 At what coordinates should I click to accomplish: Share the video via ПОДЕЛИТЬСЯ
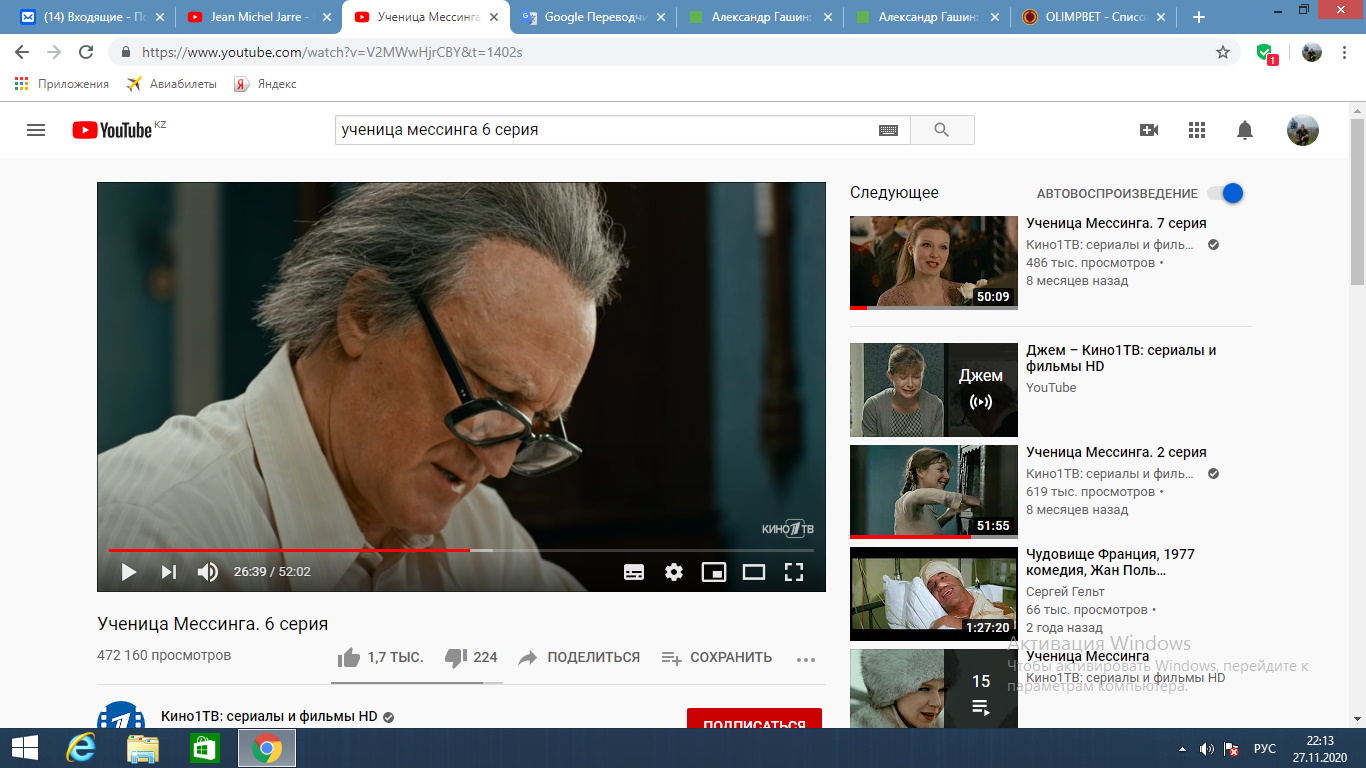click(579, 657)
